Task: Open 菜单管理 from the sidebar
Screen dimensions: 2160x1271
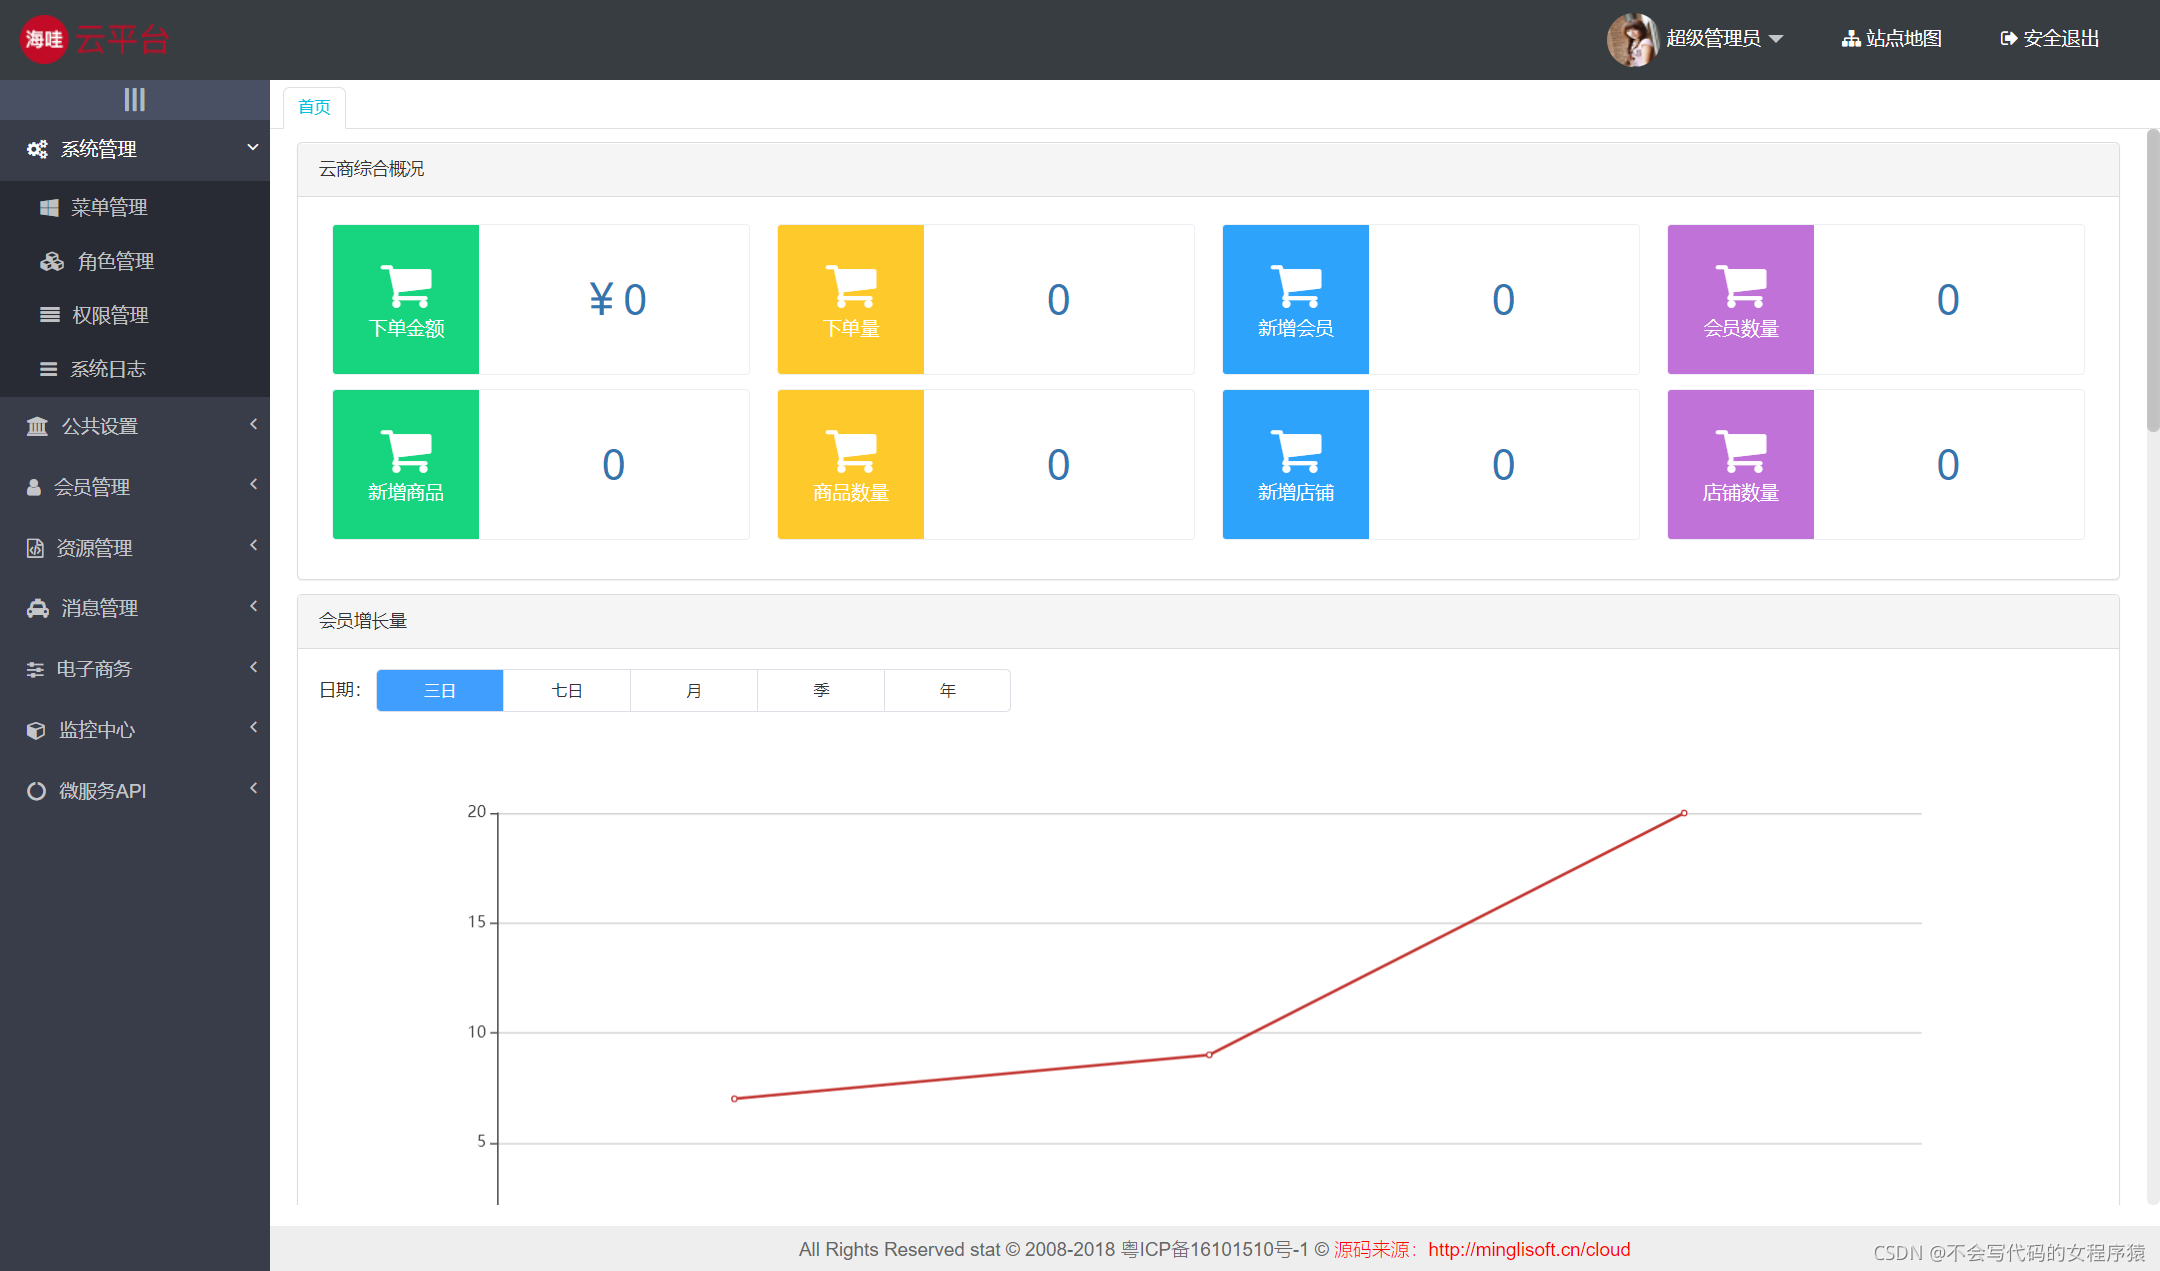Action: (109, 207)
